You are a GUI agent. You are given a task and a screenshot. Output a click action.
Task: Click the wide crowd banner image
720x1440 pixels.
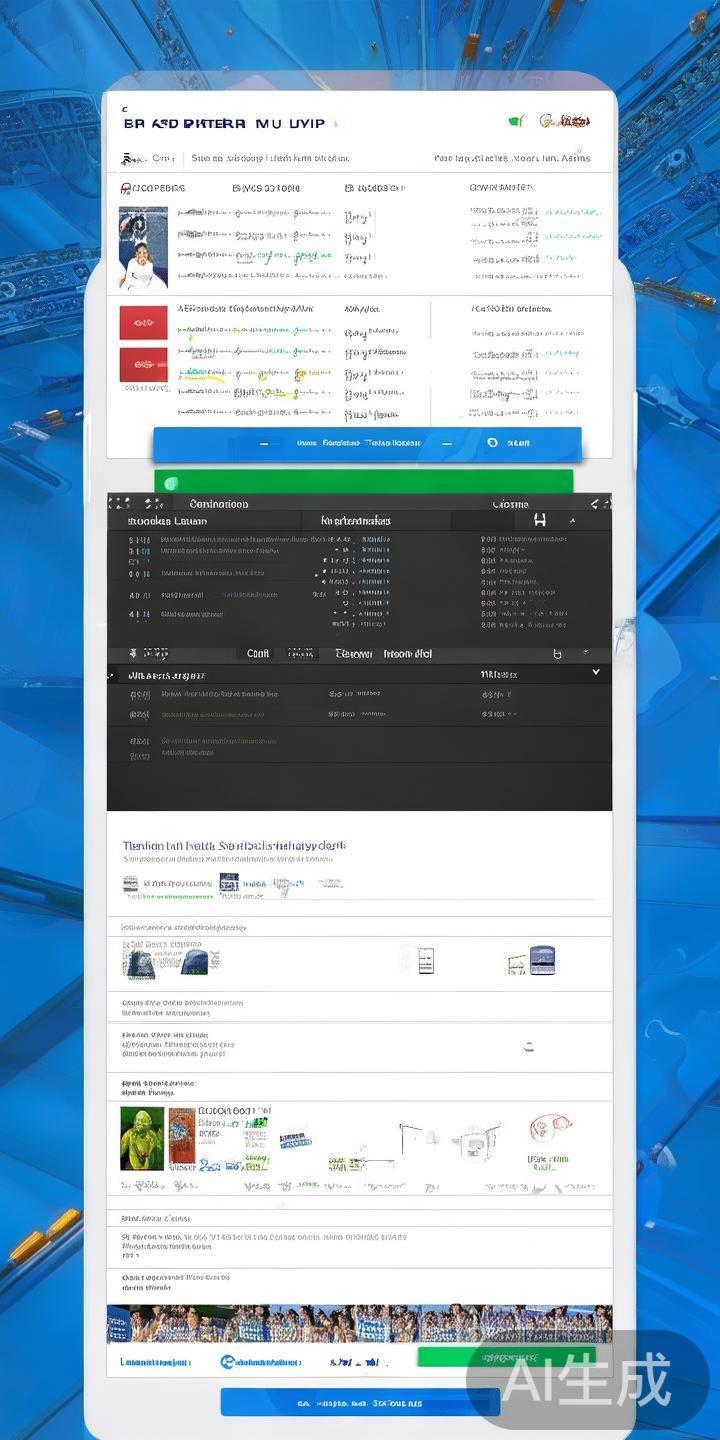(x=359, y=1324)
